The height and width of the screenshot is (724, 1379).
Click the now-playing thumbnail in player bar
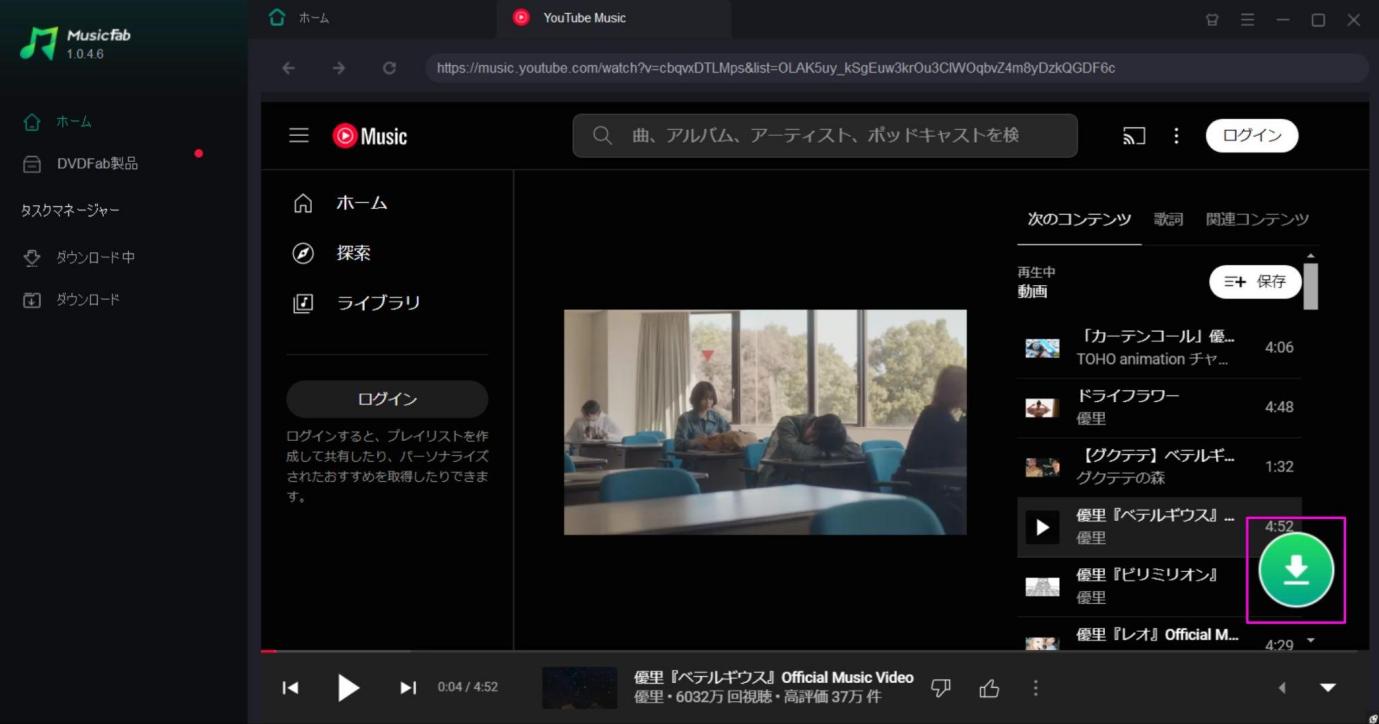click(579, 688)
